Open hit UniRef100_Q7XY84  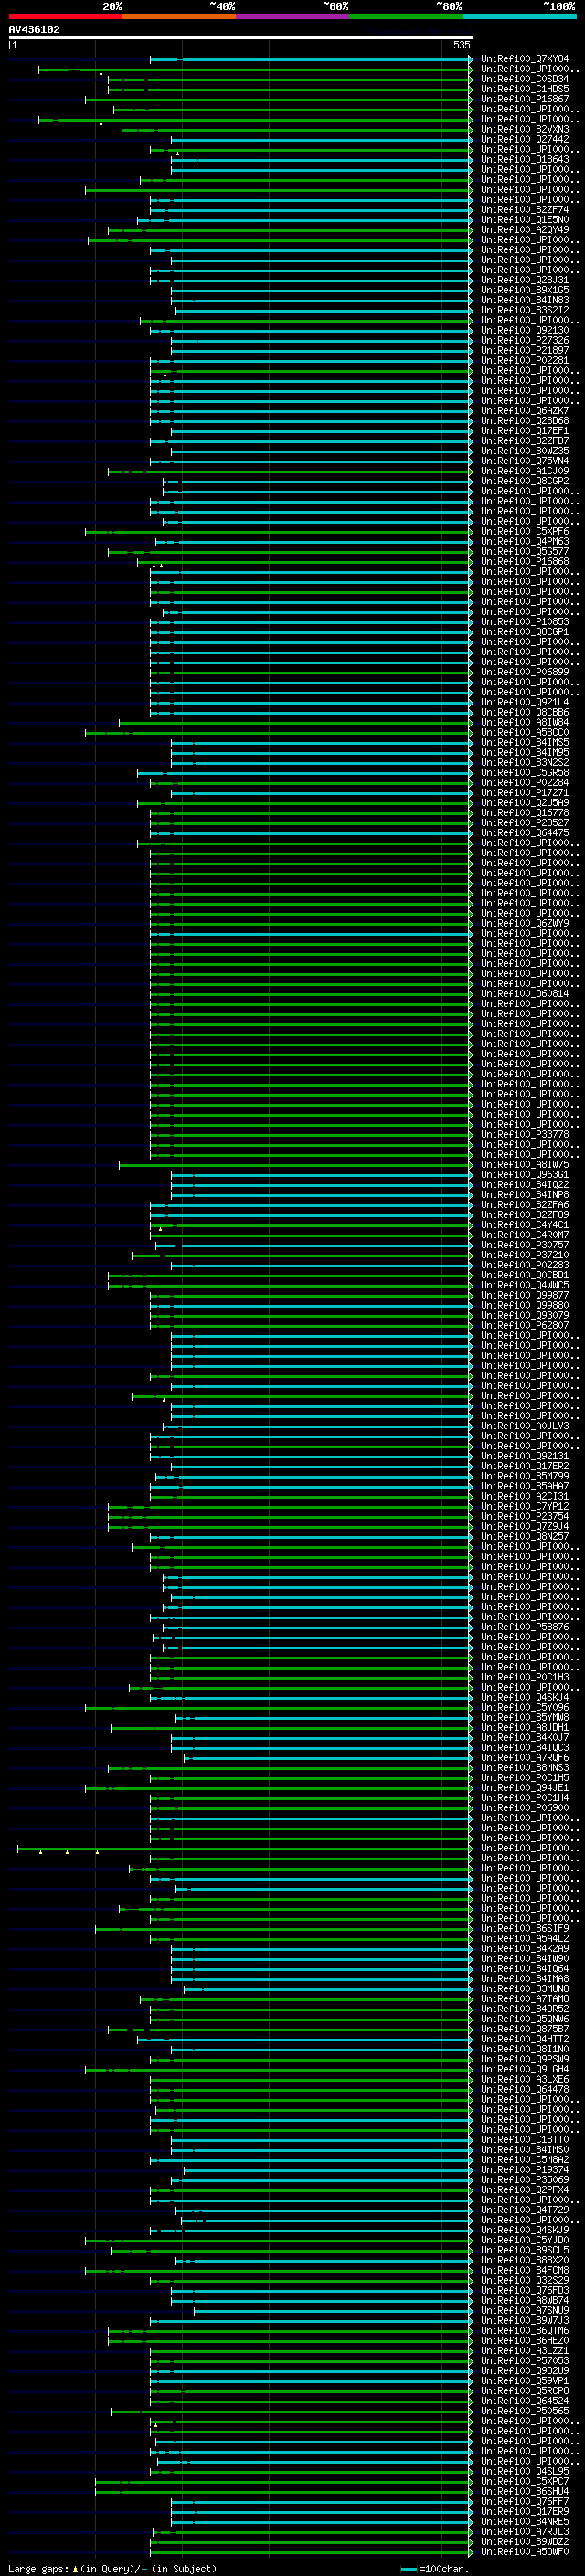pyautogui.click(x=525, y=59)
